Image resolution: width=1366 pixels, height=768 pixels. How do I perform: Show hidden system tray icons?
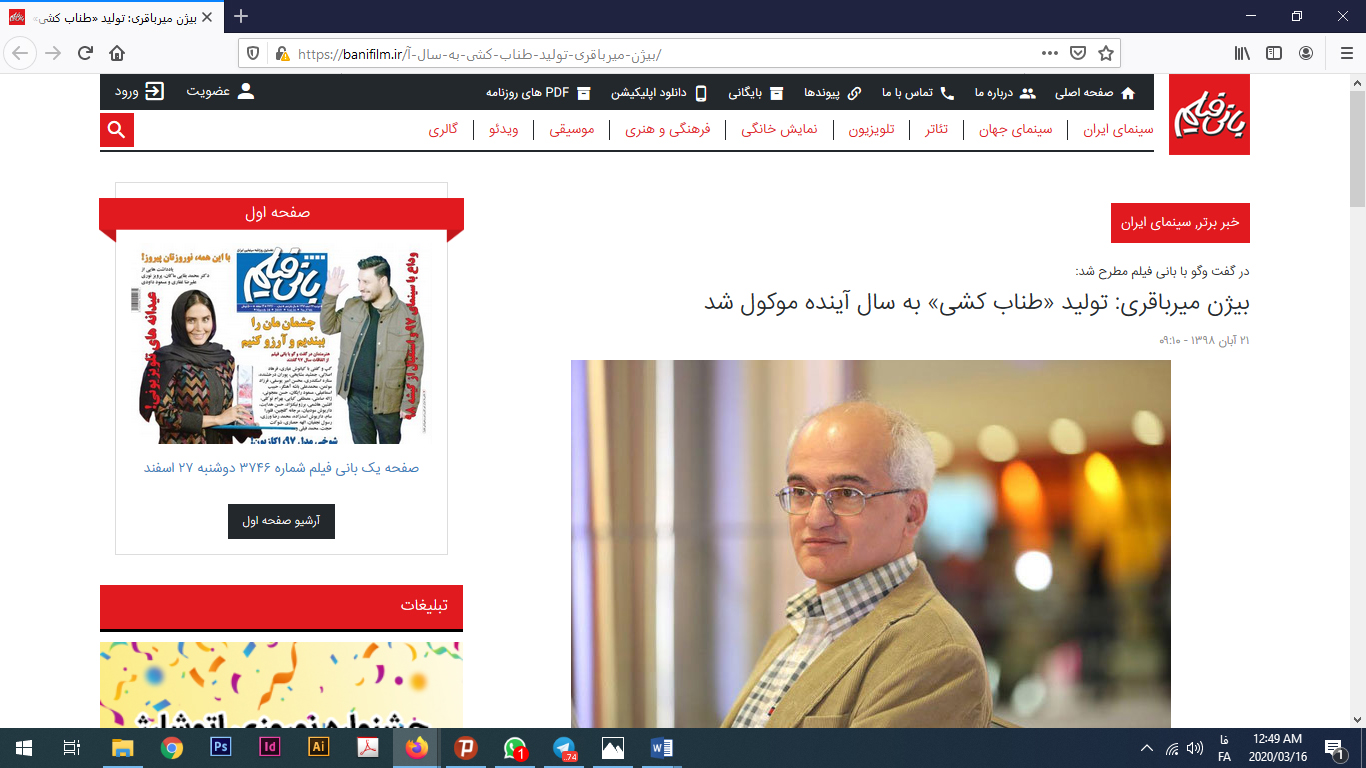tap(1146, 748)
